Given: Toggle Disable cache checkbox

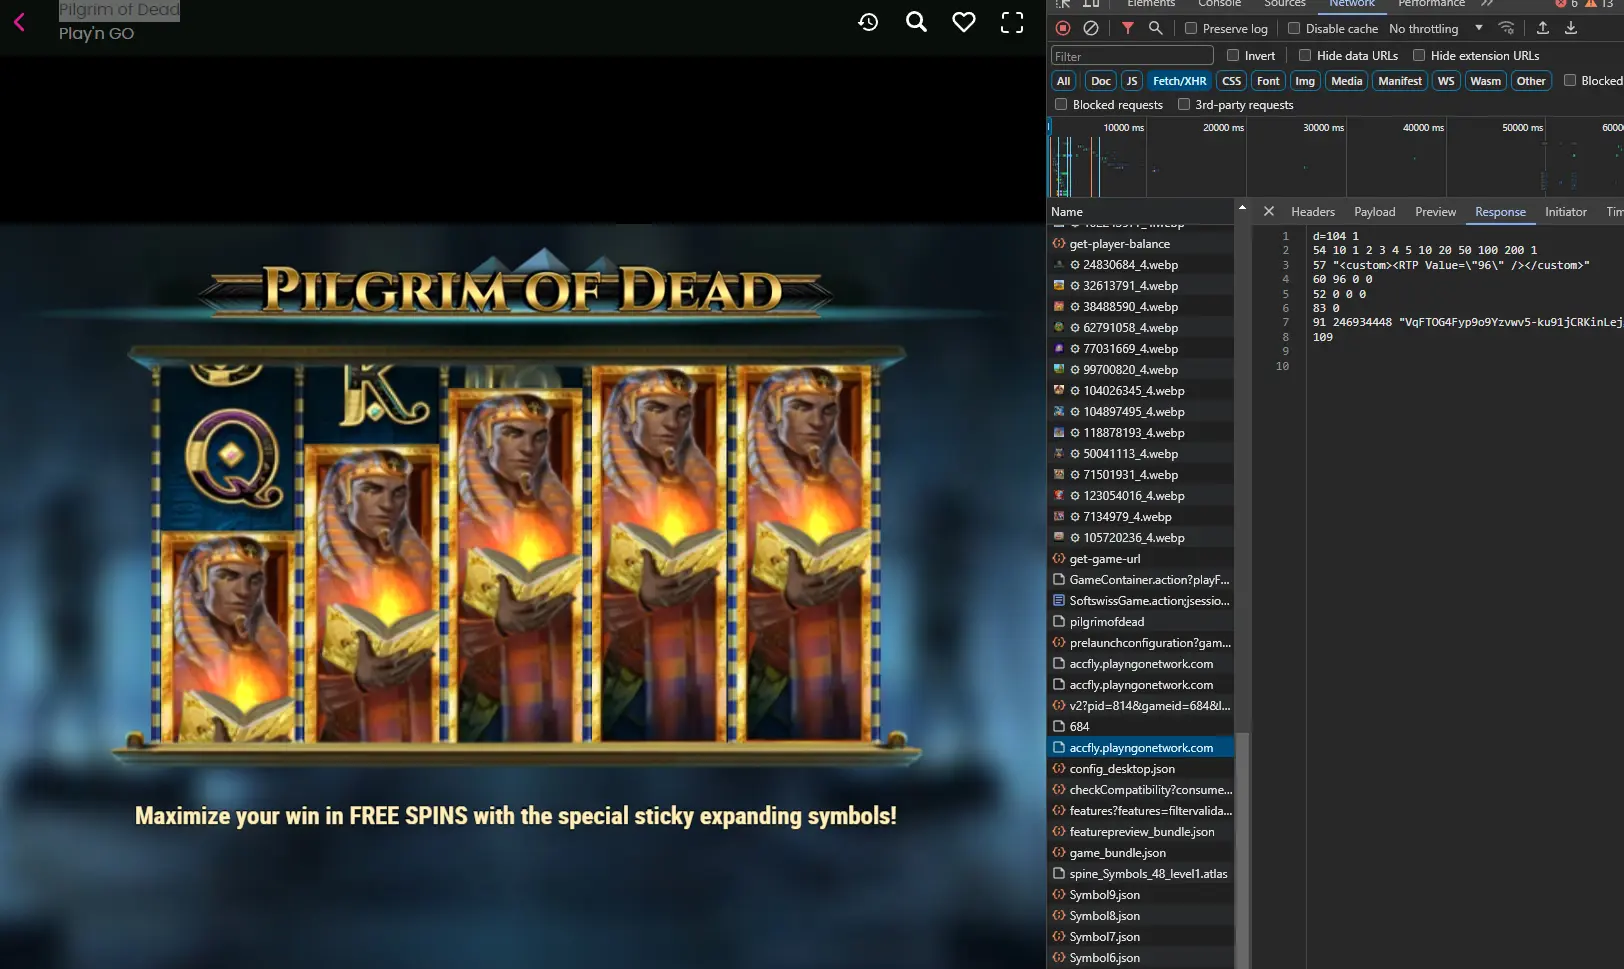Looking at the screenshot, I should (x=1294, y=29).
